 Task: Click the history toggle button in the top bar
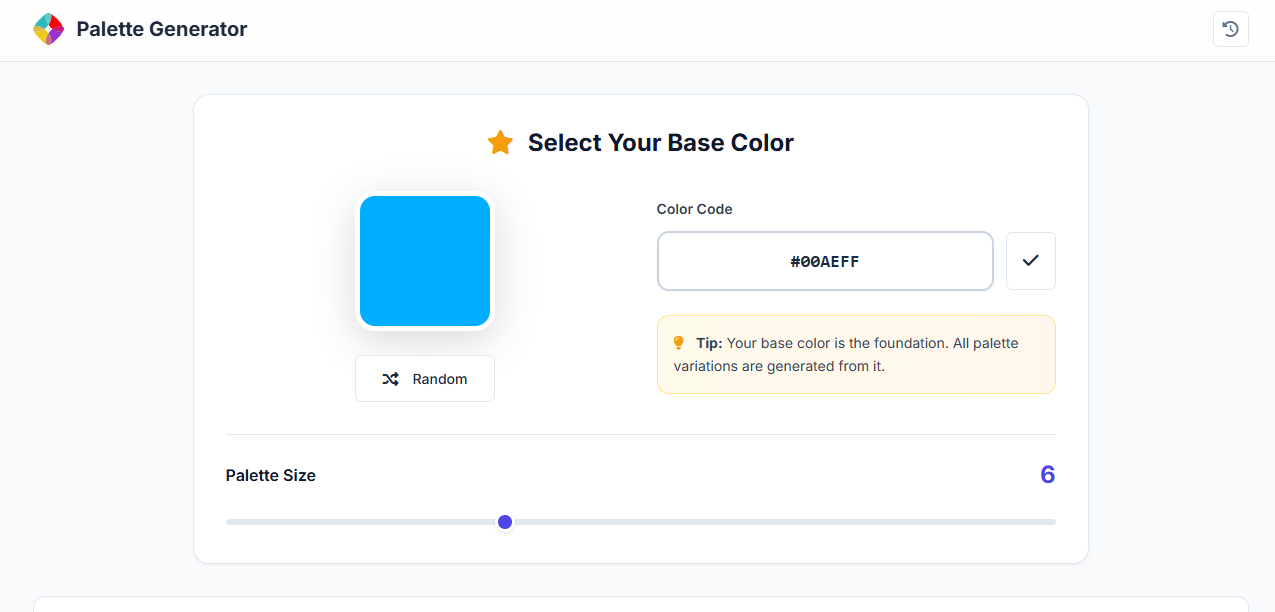coord(1230,29)
